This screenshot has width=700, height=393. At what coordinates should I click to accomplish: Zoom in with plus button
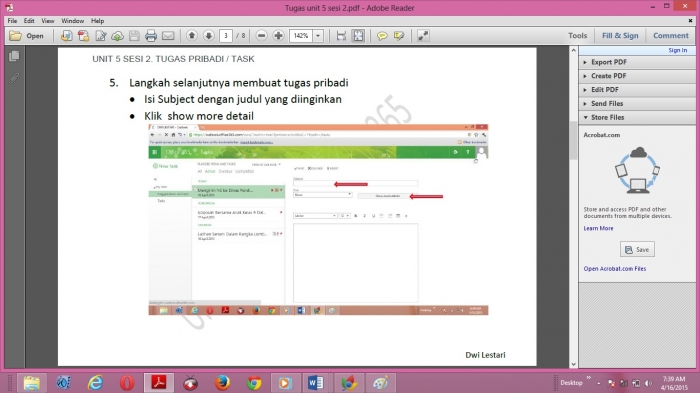click(278, 36)
